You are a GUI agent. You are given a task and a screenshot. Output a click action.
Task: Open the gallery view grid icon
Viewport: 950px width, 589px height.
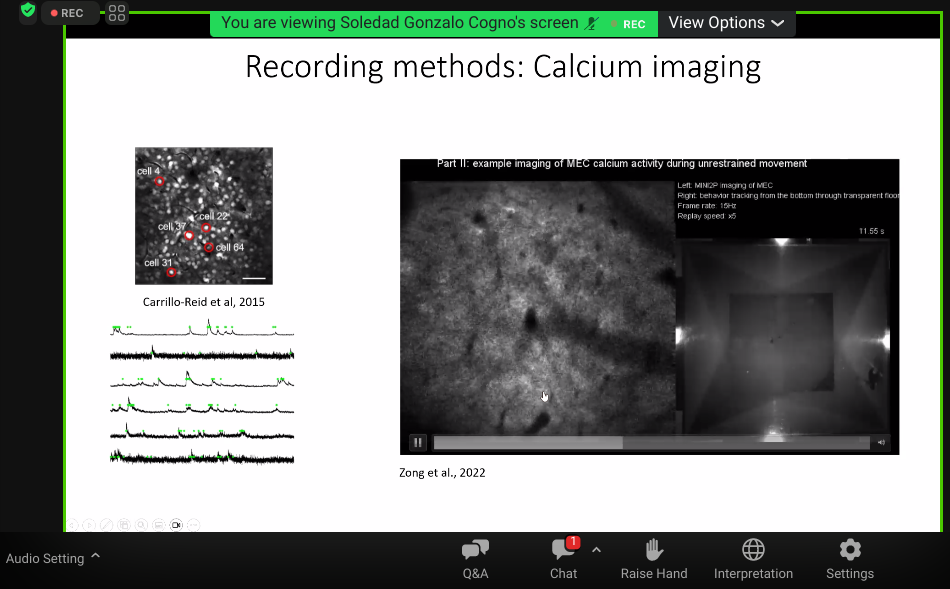coord(117,13)
